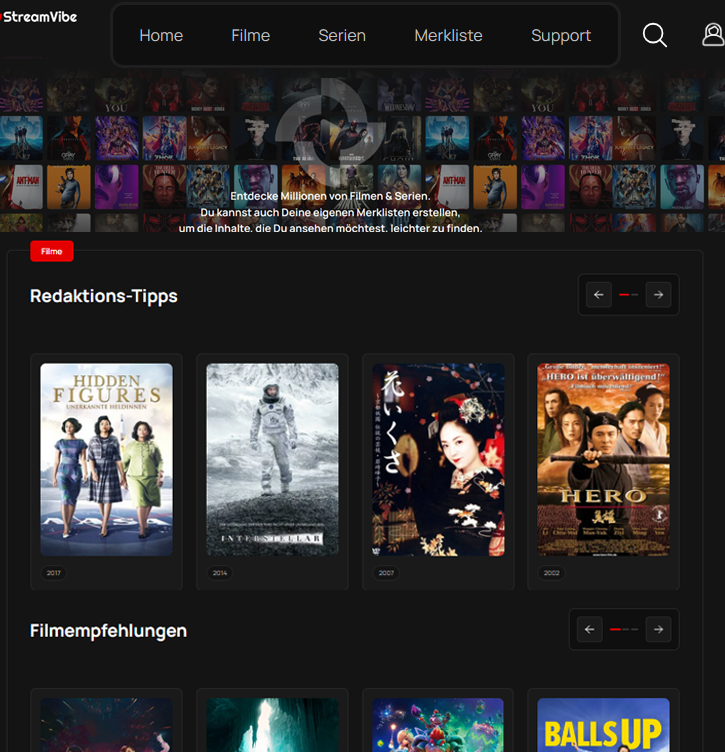Screen dimensions: 725x752
Task: Show next Filmempfehlungen with right arrow
Action: click(x=658, y=629)
